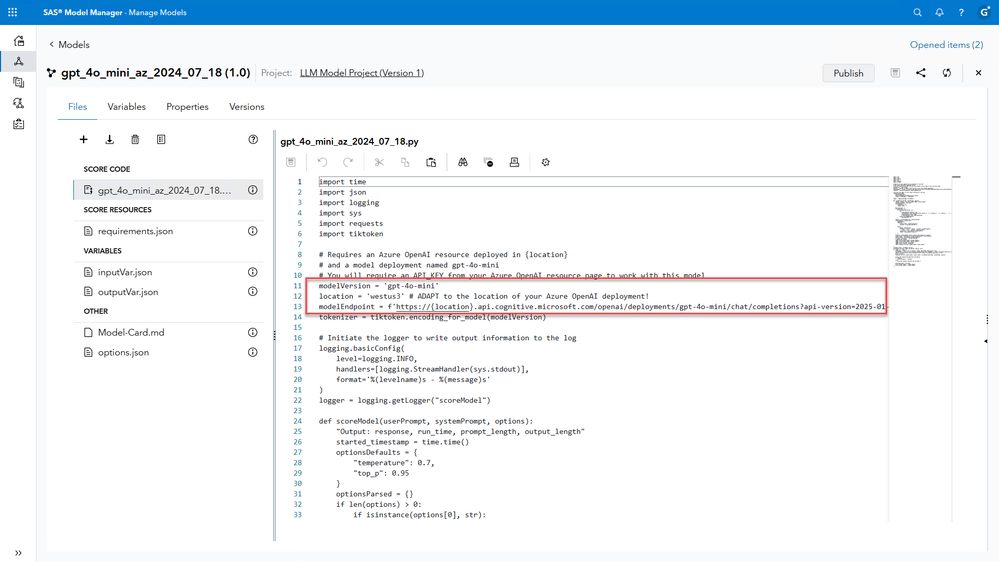Delete the selected file
Viewport: 999px width, 562px height.
pos(135,139)
